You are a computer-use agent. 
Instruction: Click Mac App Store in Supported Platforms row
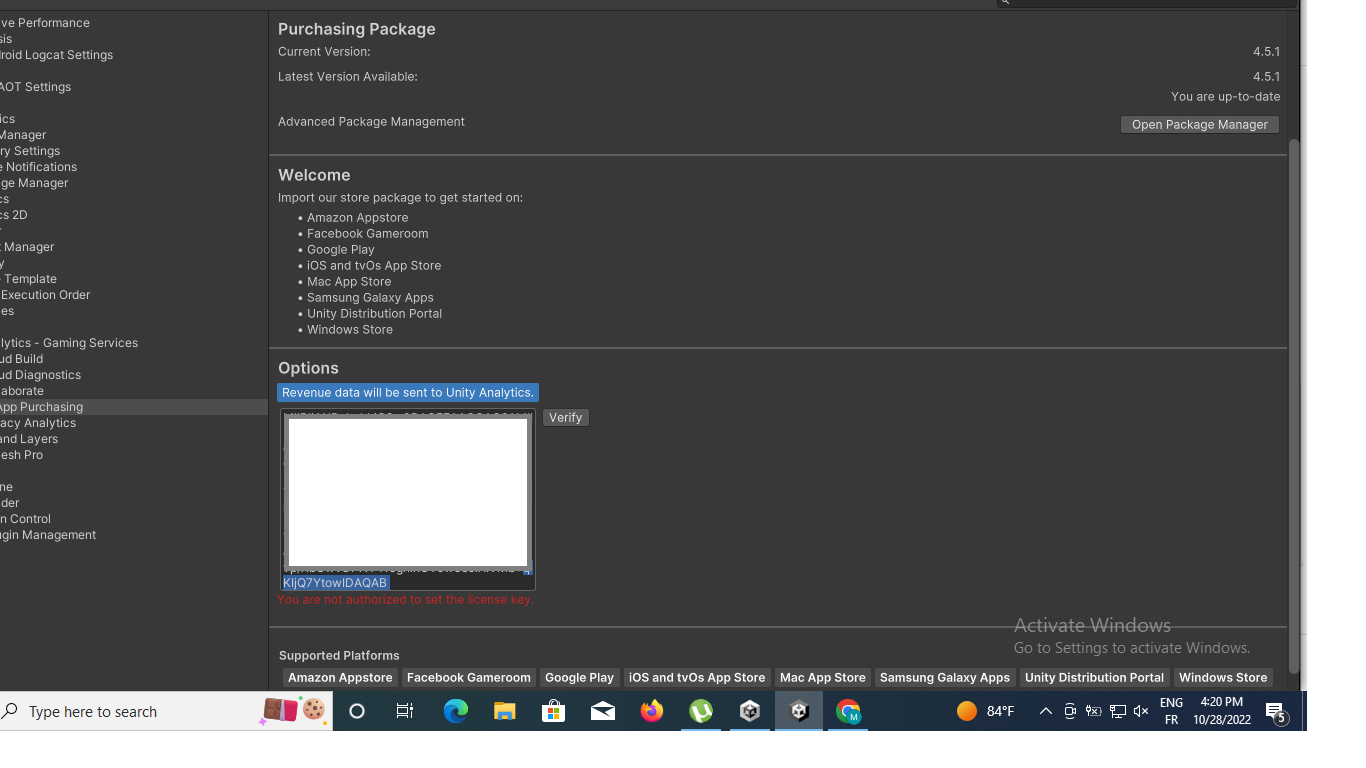[x=822, y=678]
